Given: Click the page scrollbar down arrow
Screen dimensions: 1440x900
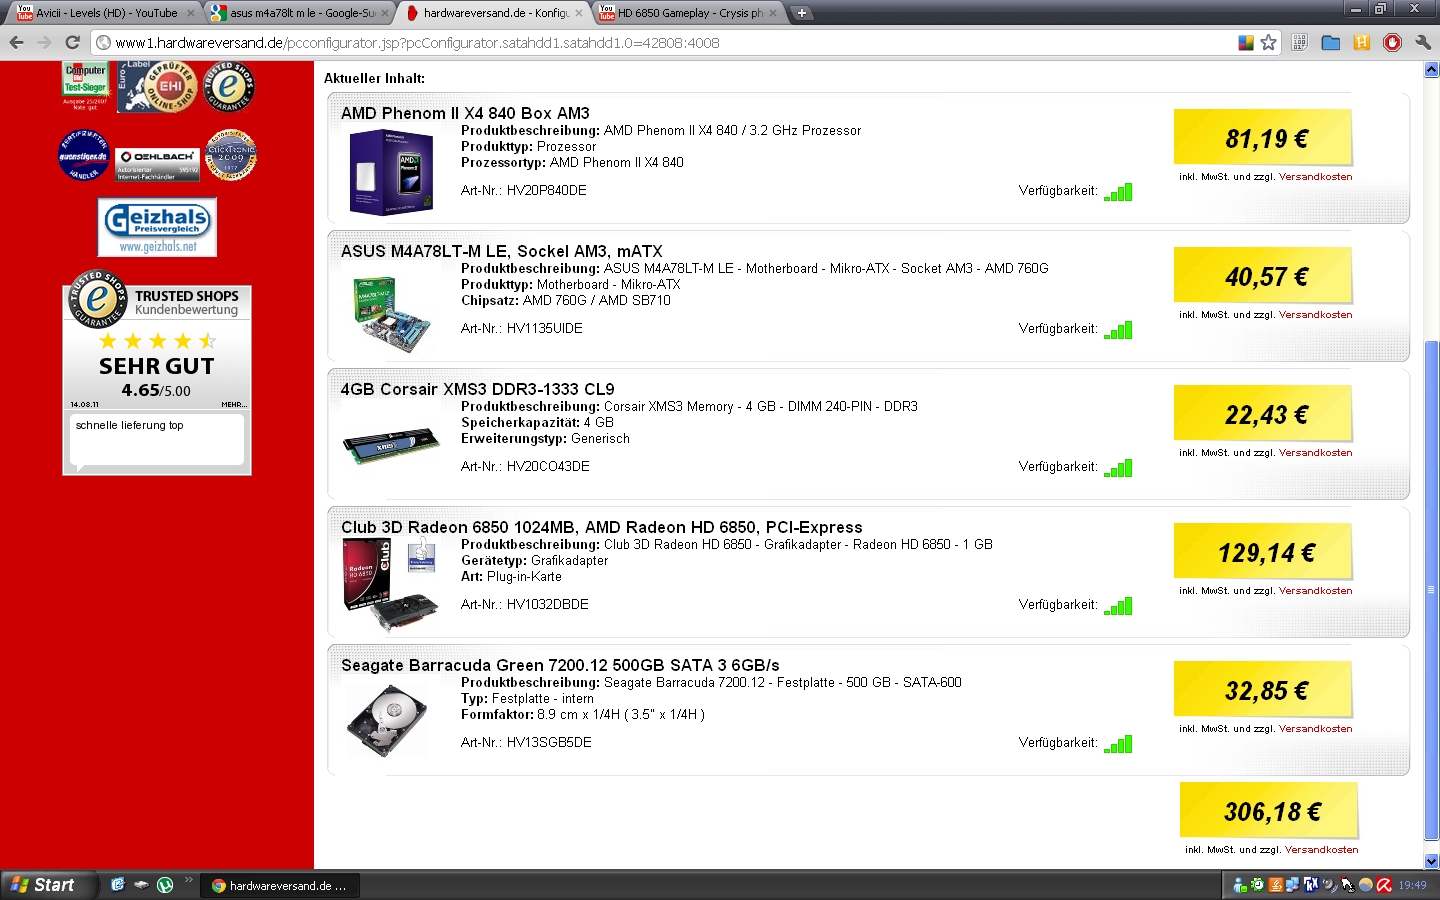Looking at the screenshot, I should point(1431,861).
